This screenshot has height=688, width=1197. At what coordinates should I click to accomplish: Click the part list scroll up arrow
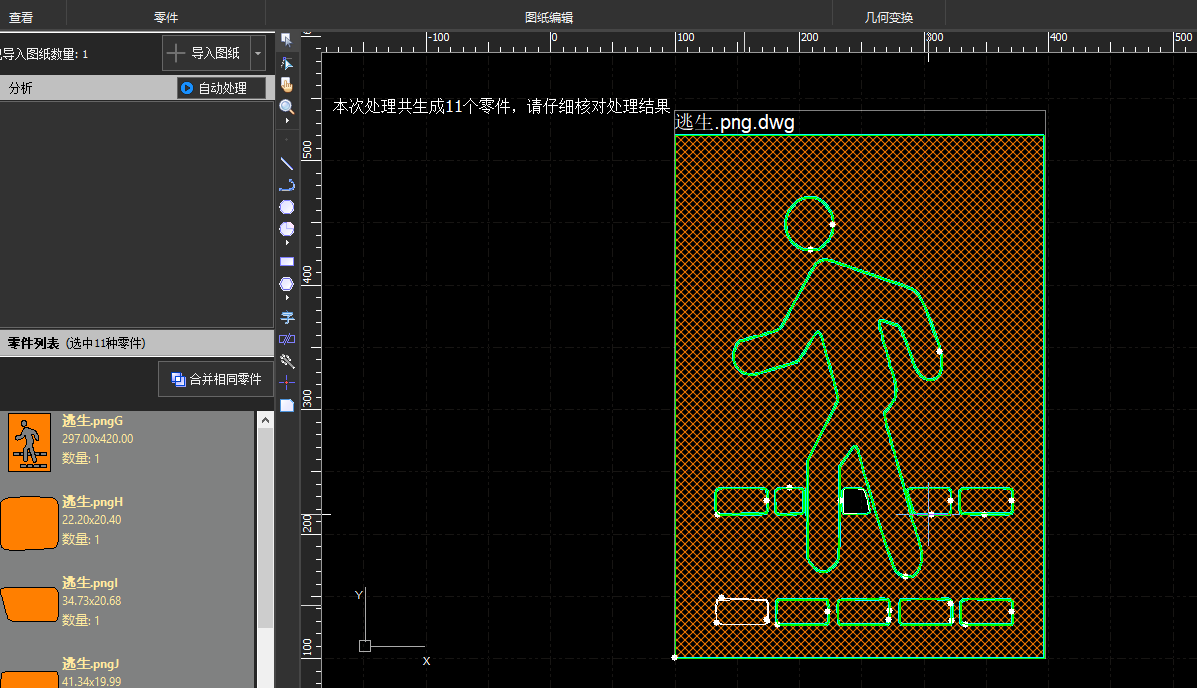coord(265,420)
